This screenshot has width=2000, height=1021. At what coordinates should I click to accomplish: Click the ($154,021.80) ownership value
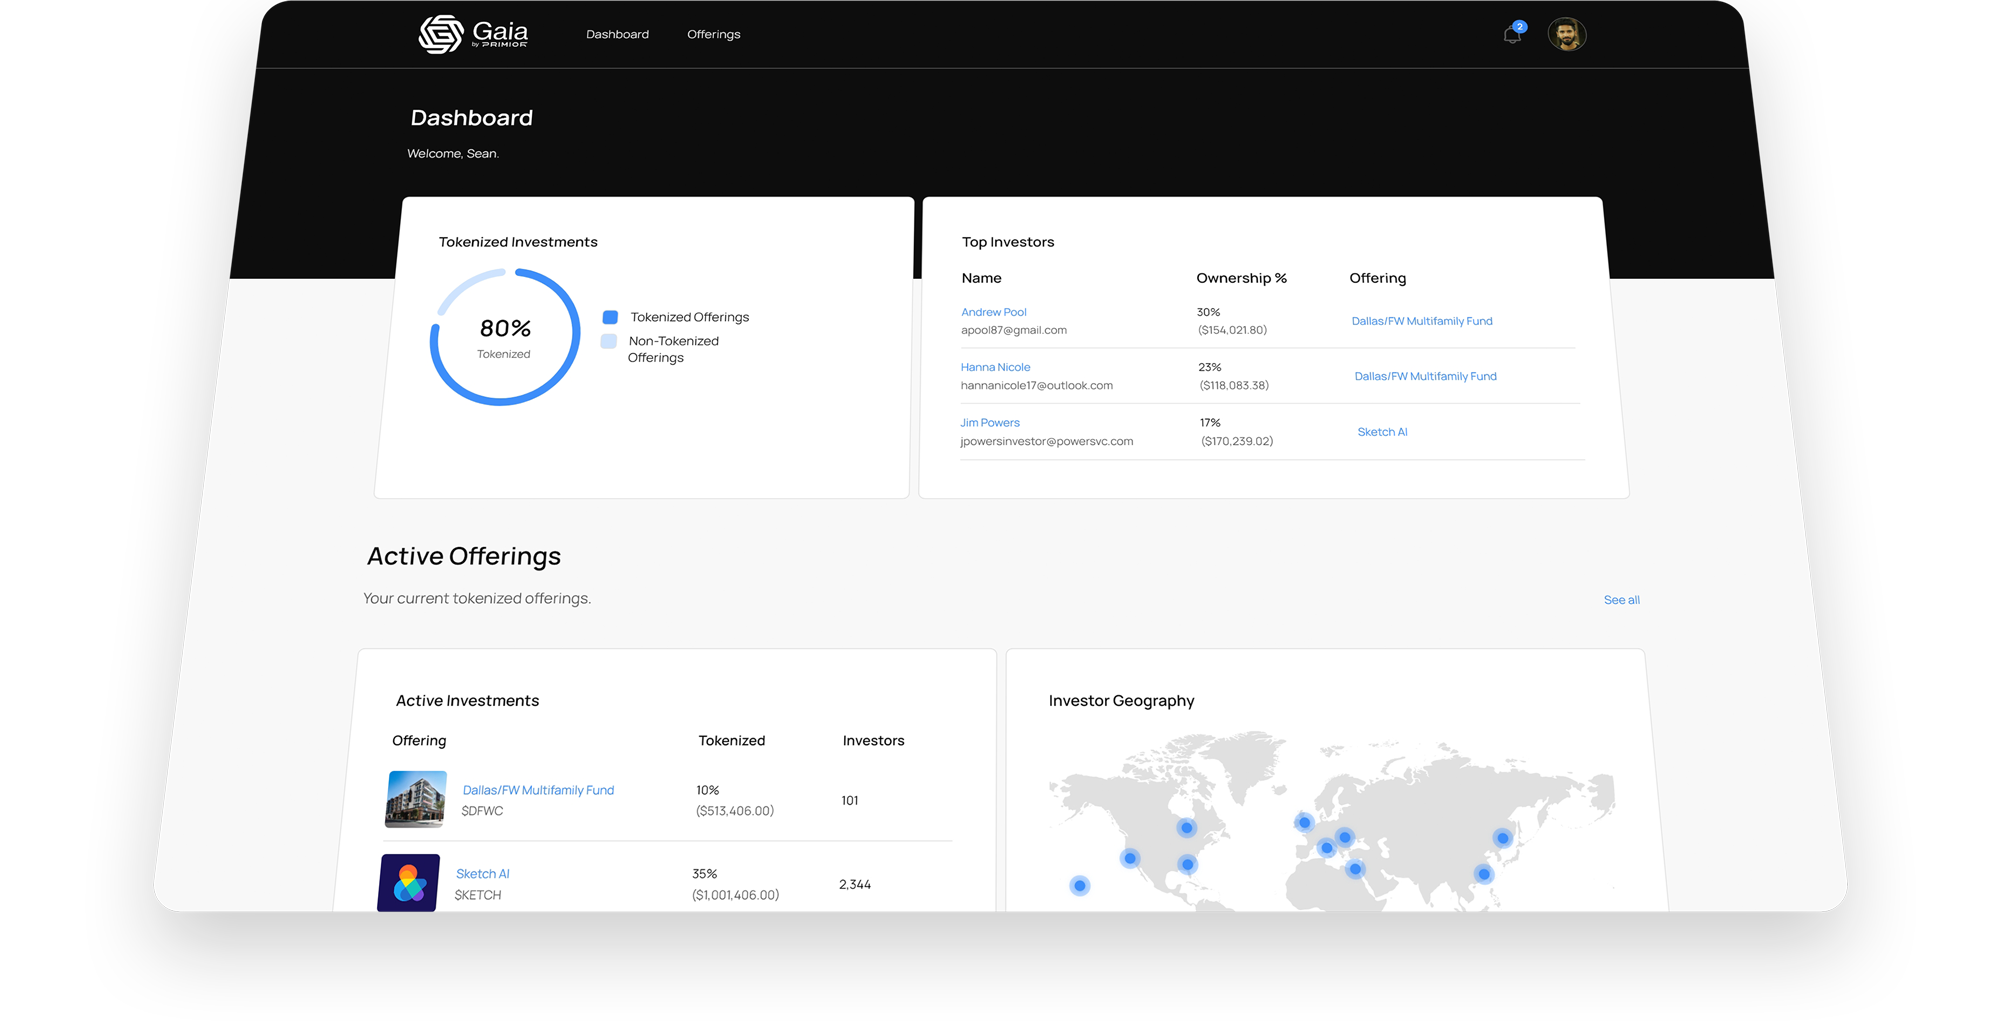tap(1232, 330)
